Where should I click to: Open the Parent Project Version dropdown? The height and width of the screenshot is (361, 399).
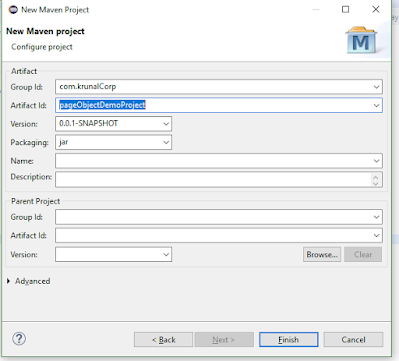[x=166, y=255]
